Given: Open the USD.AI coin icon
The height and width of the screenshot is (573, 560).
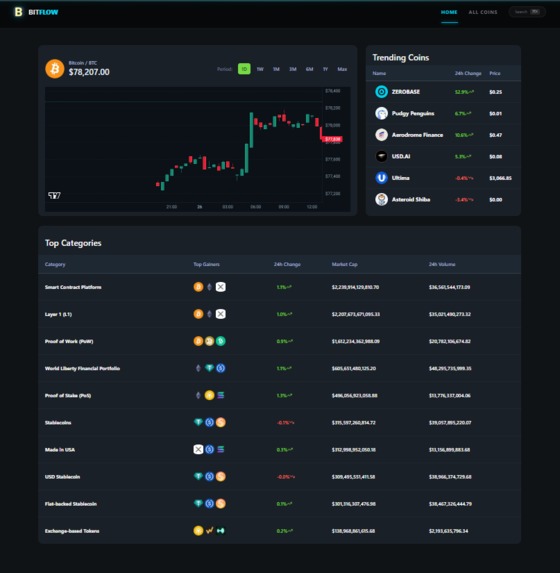Looking at the screenshot, I should [381, 156].
